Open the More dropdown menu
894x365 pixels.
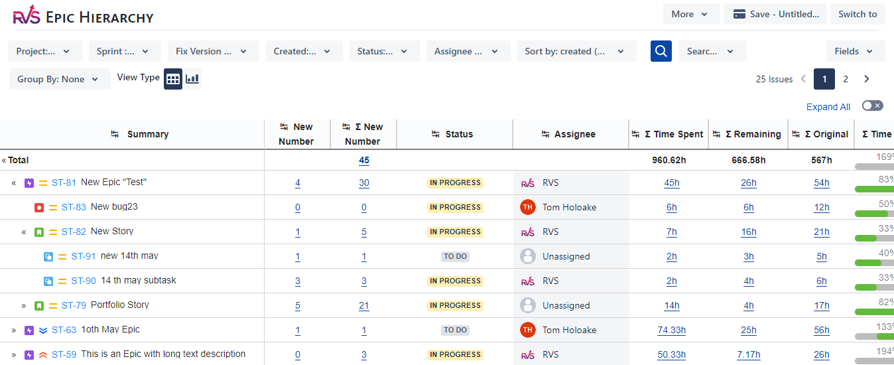click(x=691, y=14)
